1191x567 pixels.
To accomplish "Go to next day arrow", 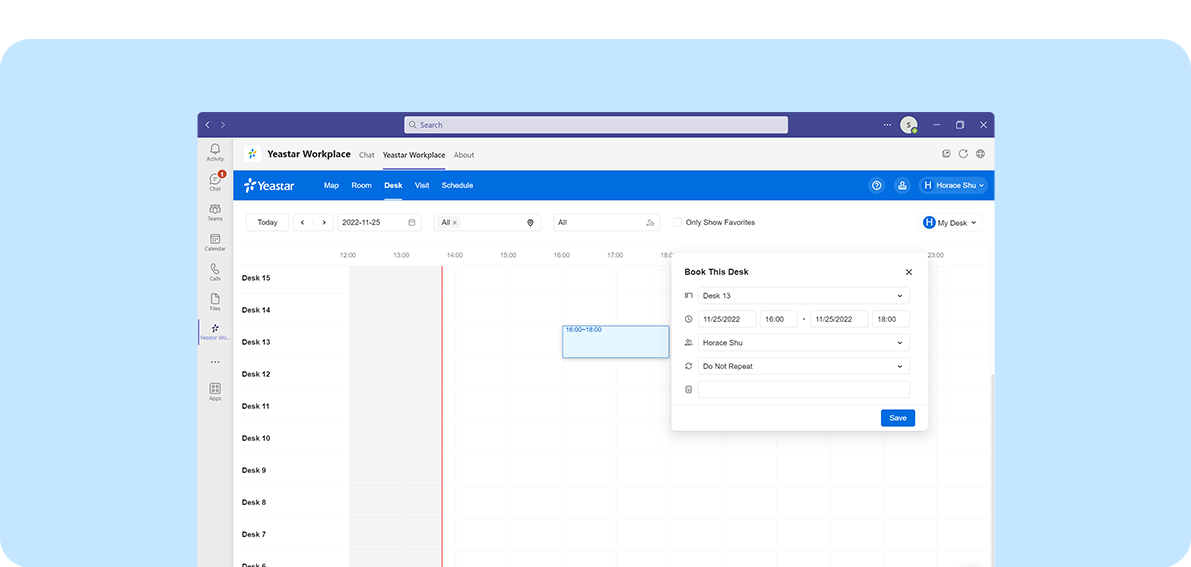I will coord(324,223).
